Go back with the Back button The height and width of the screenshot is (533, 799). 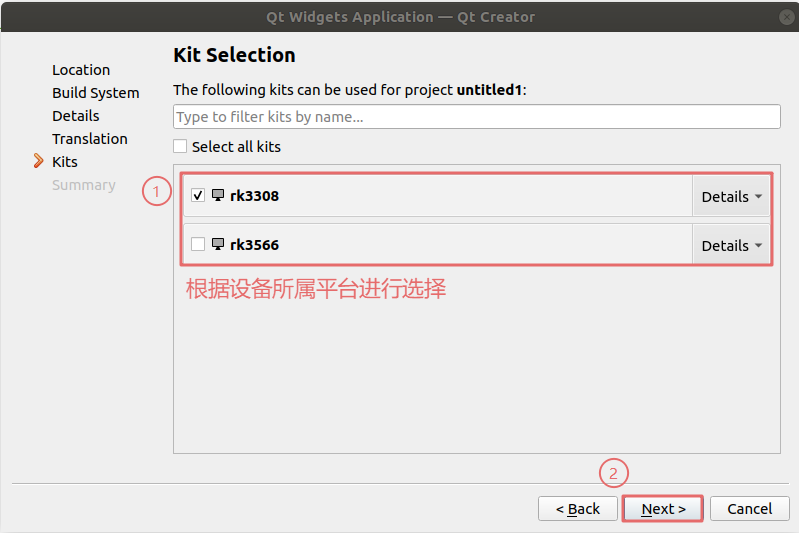coord(578,509)
